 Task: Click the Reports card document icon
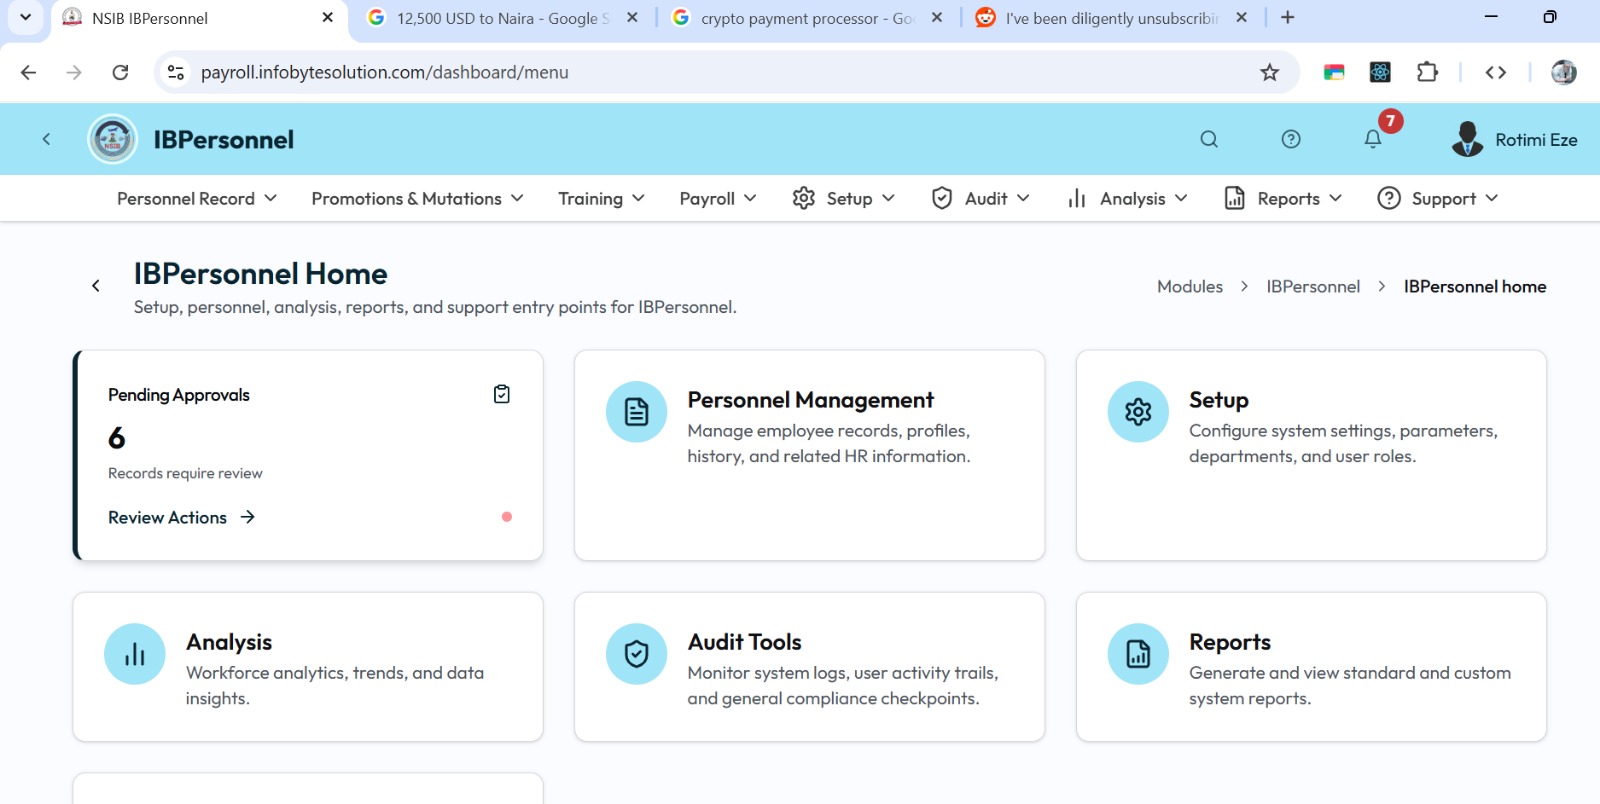pos(1138,654)
